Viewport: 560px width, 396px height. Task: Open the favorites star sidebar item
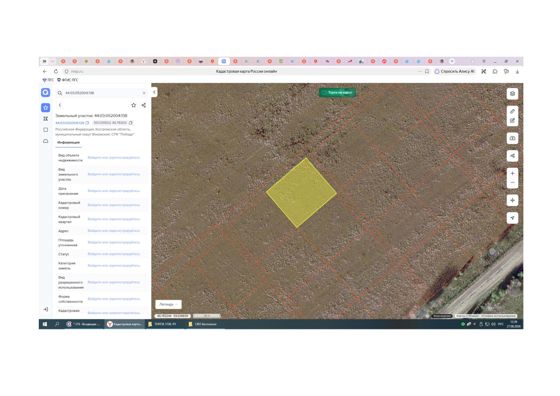[46, 107]
